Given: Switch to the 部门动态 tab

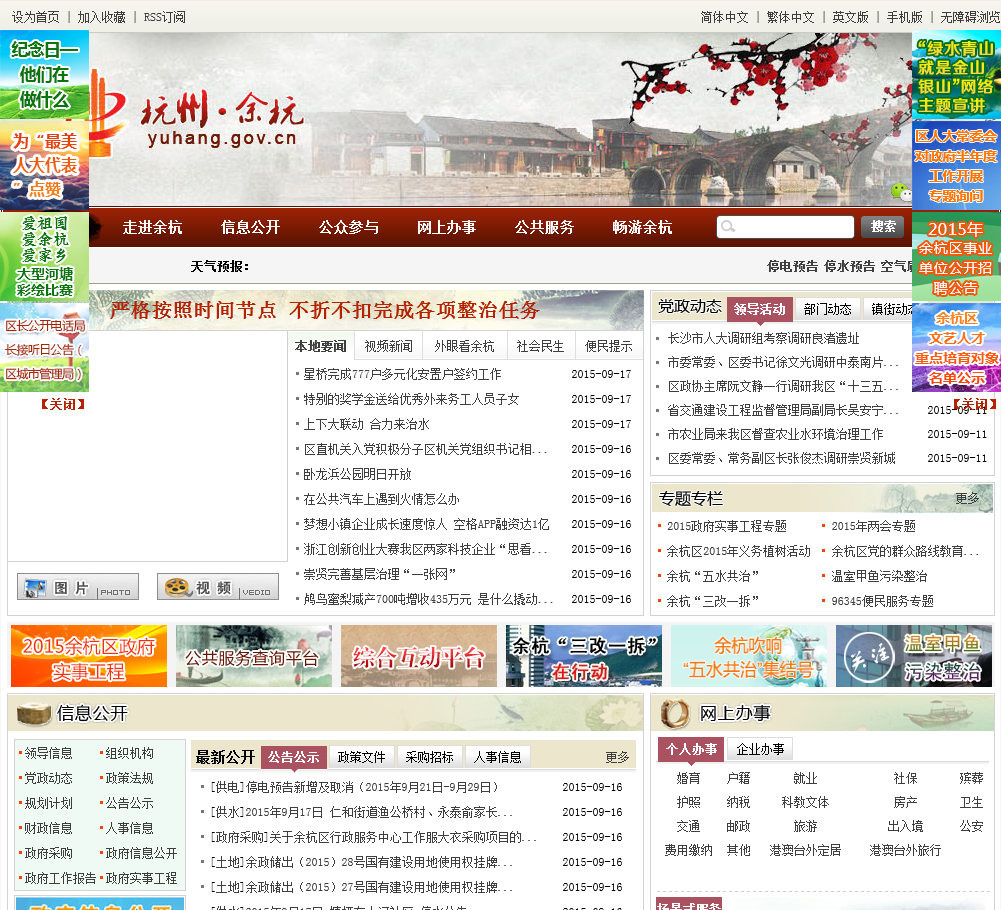Looking at the screenshot, I should coord(827,309).
